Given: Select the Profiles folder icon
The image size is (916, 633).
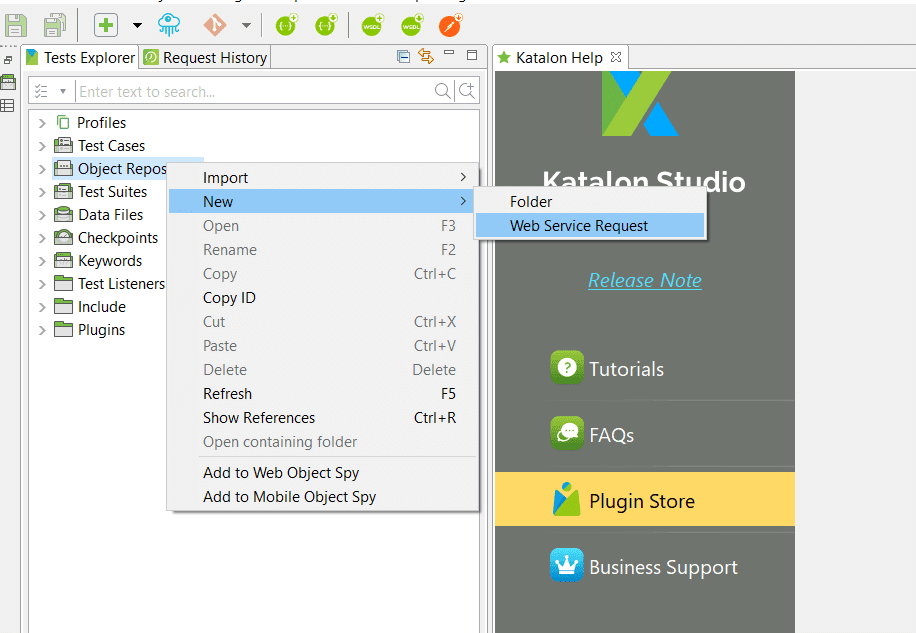Looking at the screenshot, I should (x=63, y=122).
